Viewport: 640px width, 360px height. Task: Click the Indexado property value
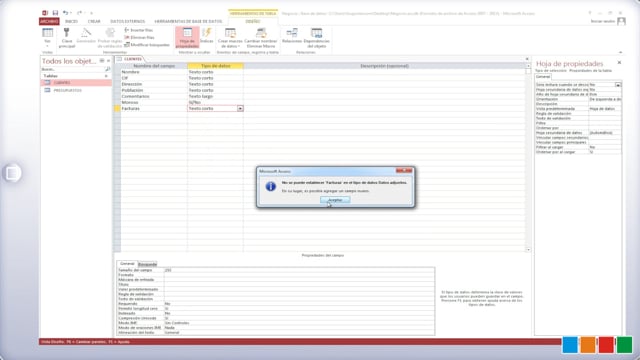coord(299,313)
